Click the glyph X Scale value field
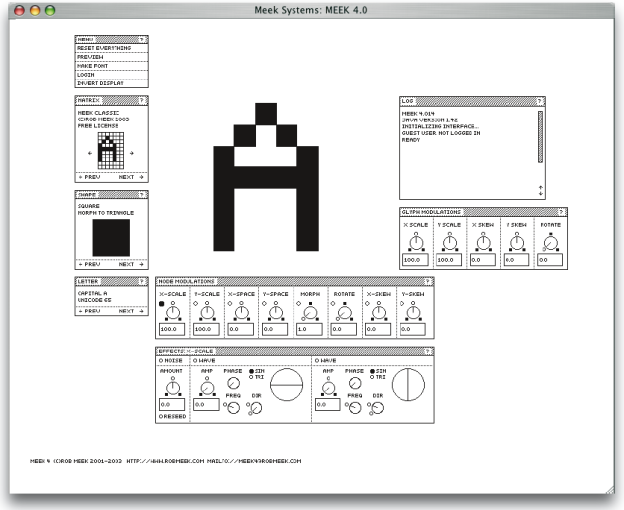 coord(415,260)
